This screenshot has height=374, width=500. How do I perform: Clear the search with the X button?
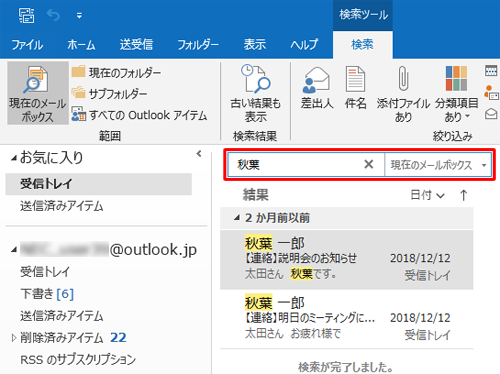(x=369, y=164)
